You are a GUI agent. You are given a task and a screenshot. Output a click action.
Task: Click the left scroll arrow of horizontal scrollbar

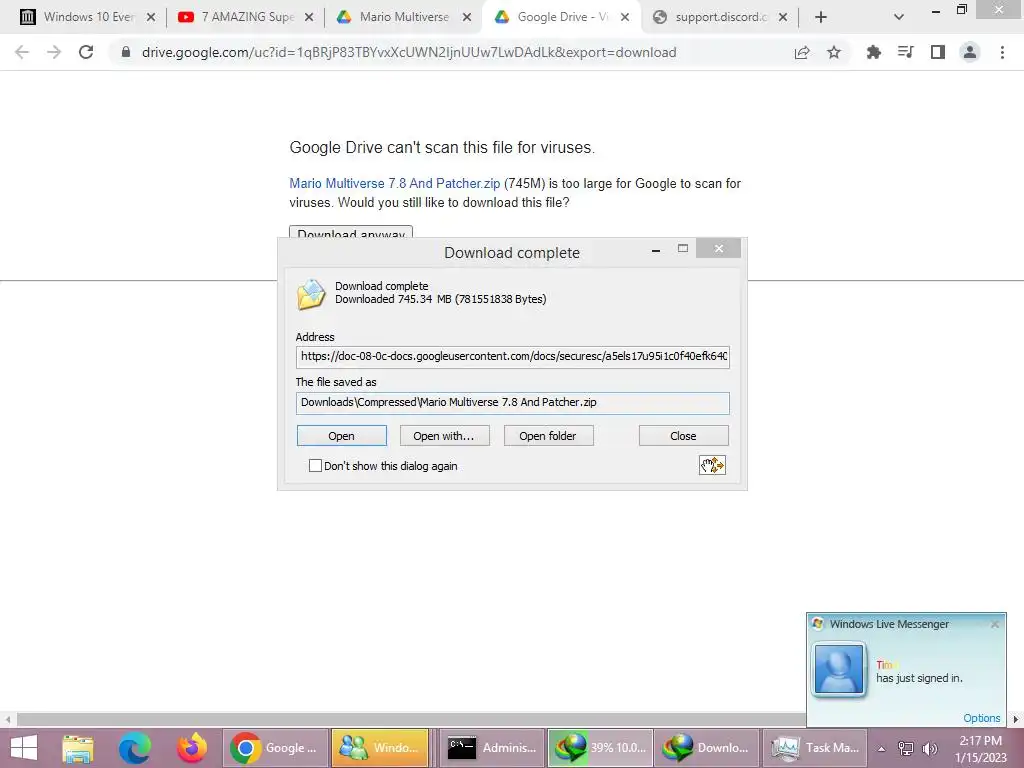click(8, 720)
